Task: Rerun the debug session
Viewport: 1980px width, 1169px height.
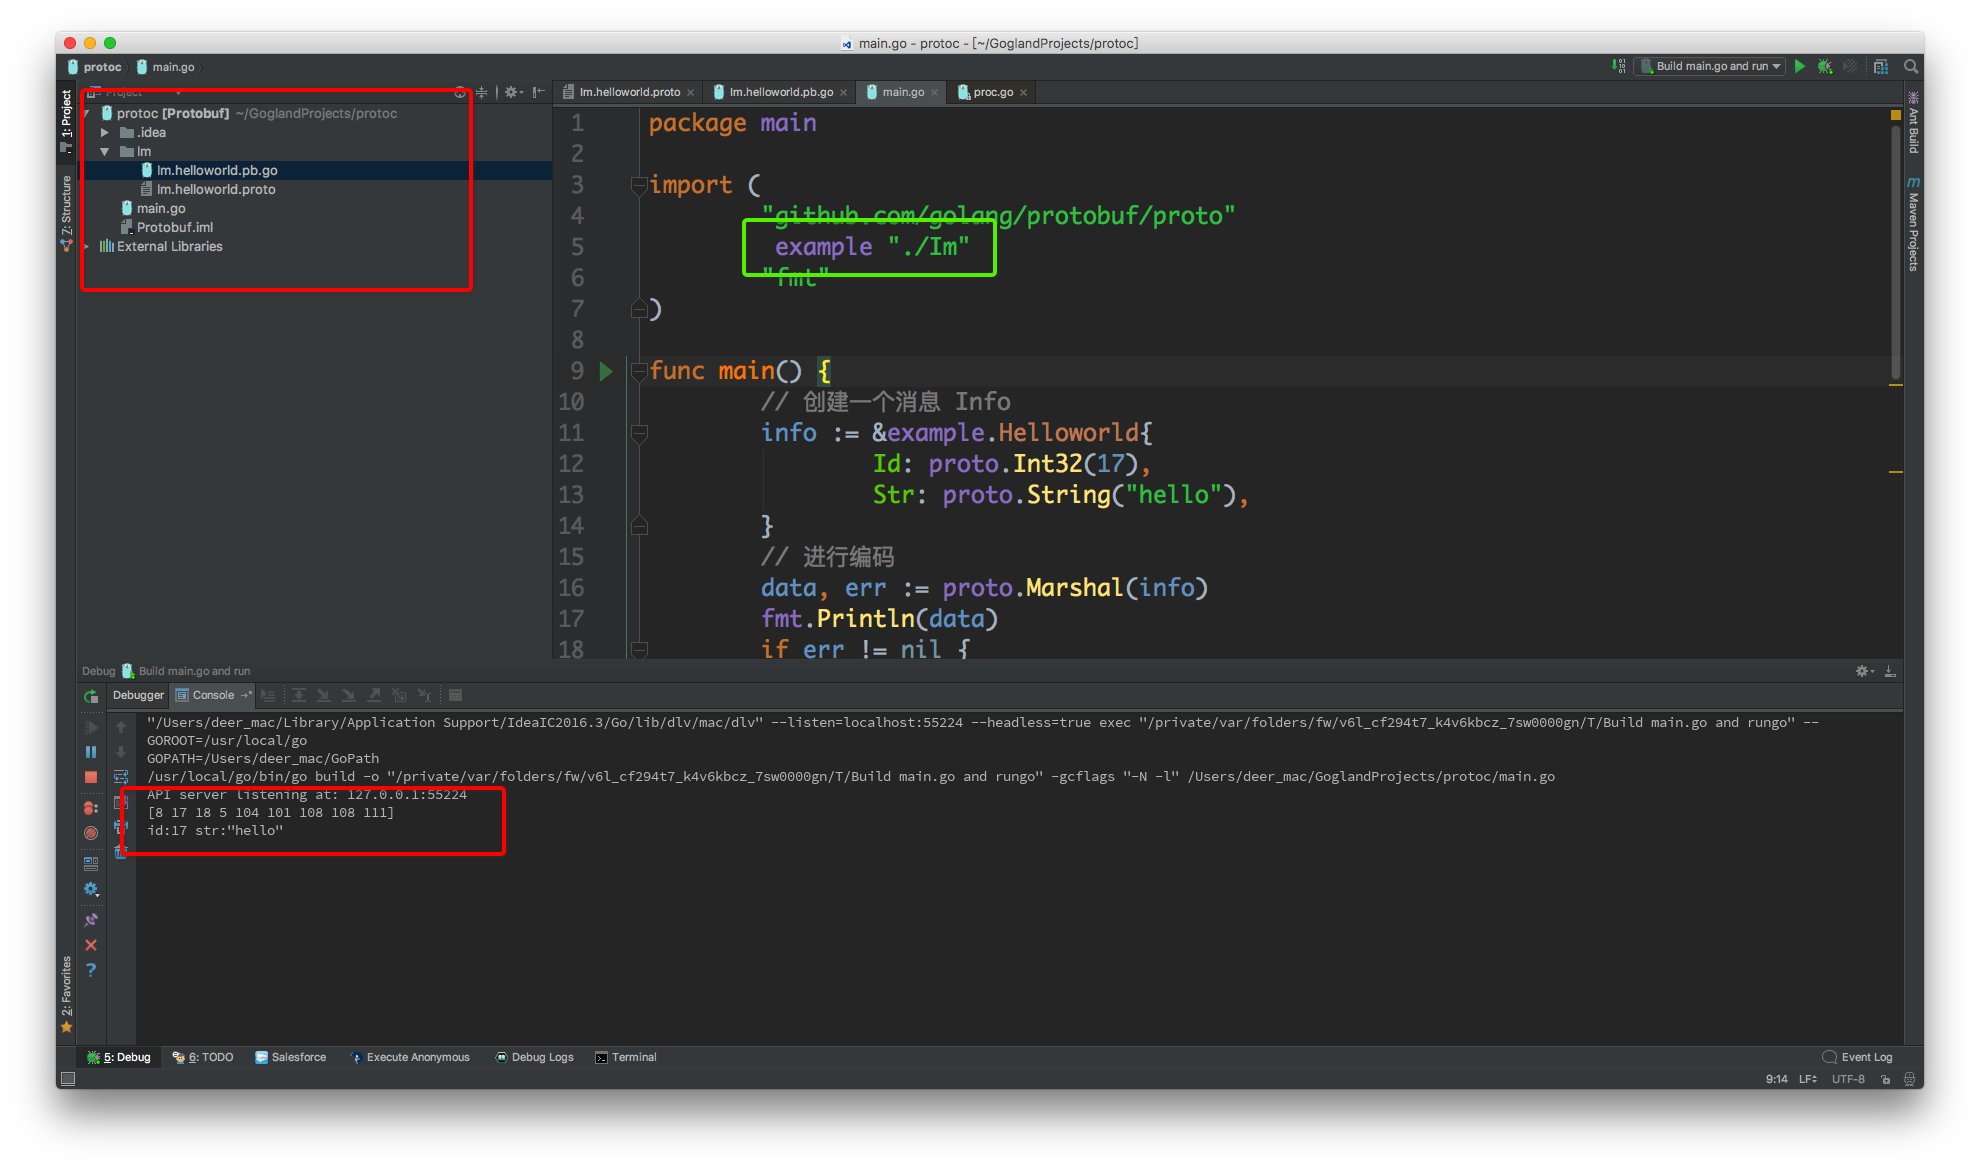Action: (x=91, y=696)
